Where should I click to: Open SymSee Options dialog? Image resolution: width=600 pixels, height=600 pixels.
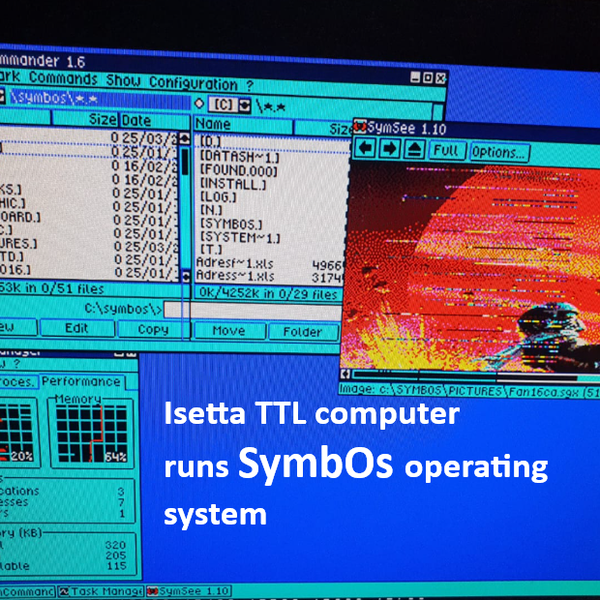(499, 152)
